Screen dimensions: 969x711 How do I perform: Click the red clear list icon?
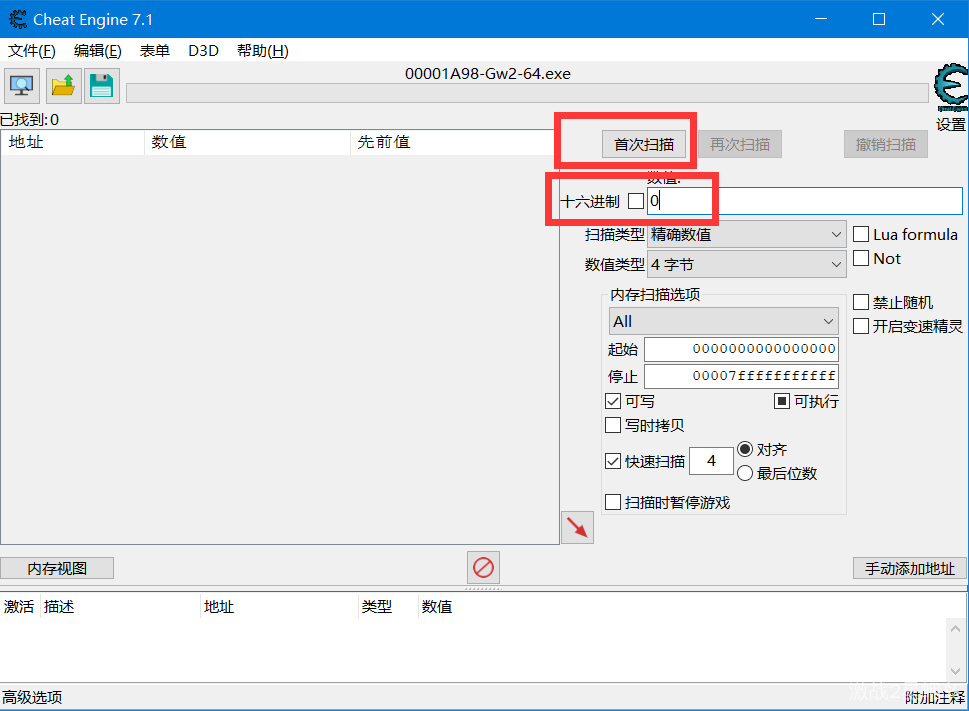click(x=483, y=567)
